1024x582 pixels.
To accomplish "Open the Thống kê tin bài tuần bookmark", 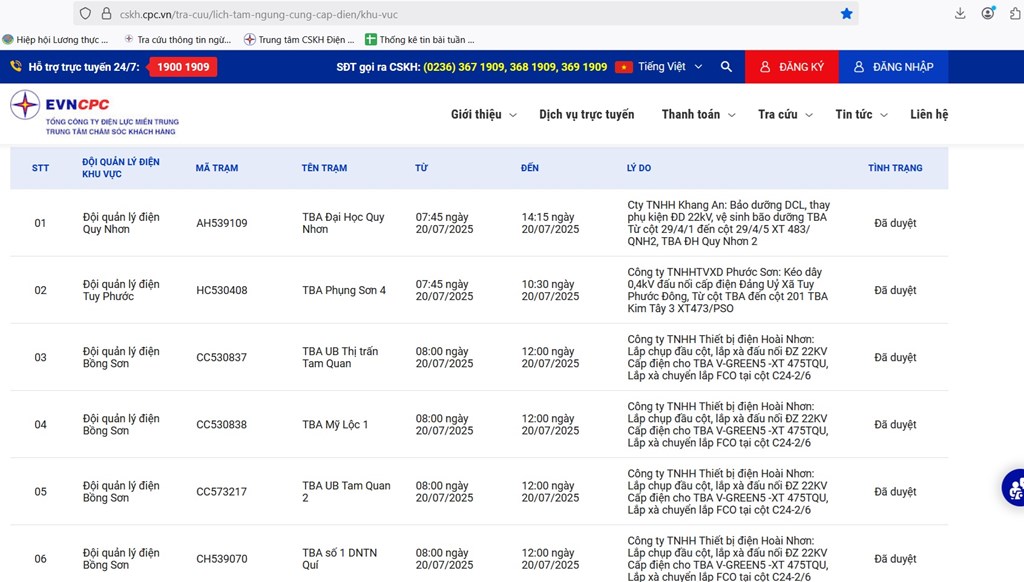I will click(x=420, y=40).
